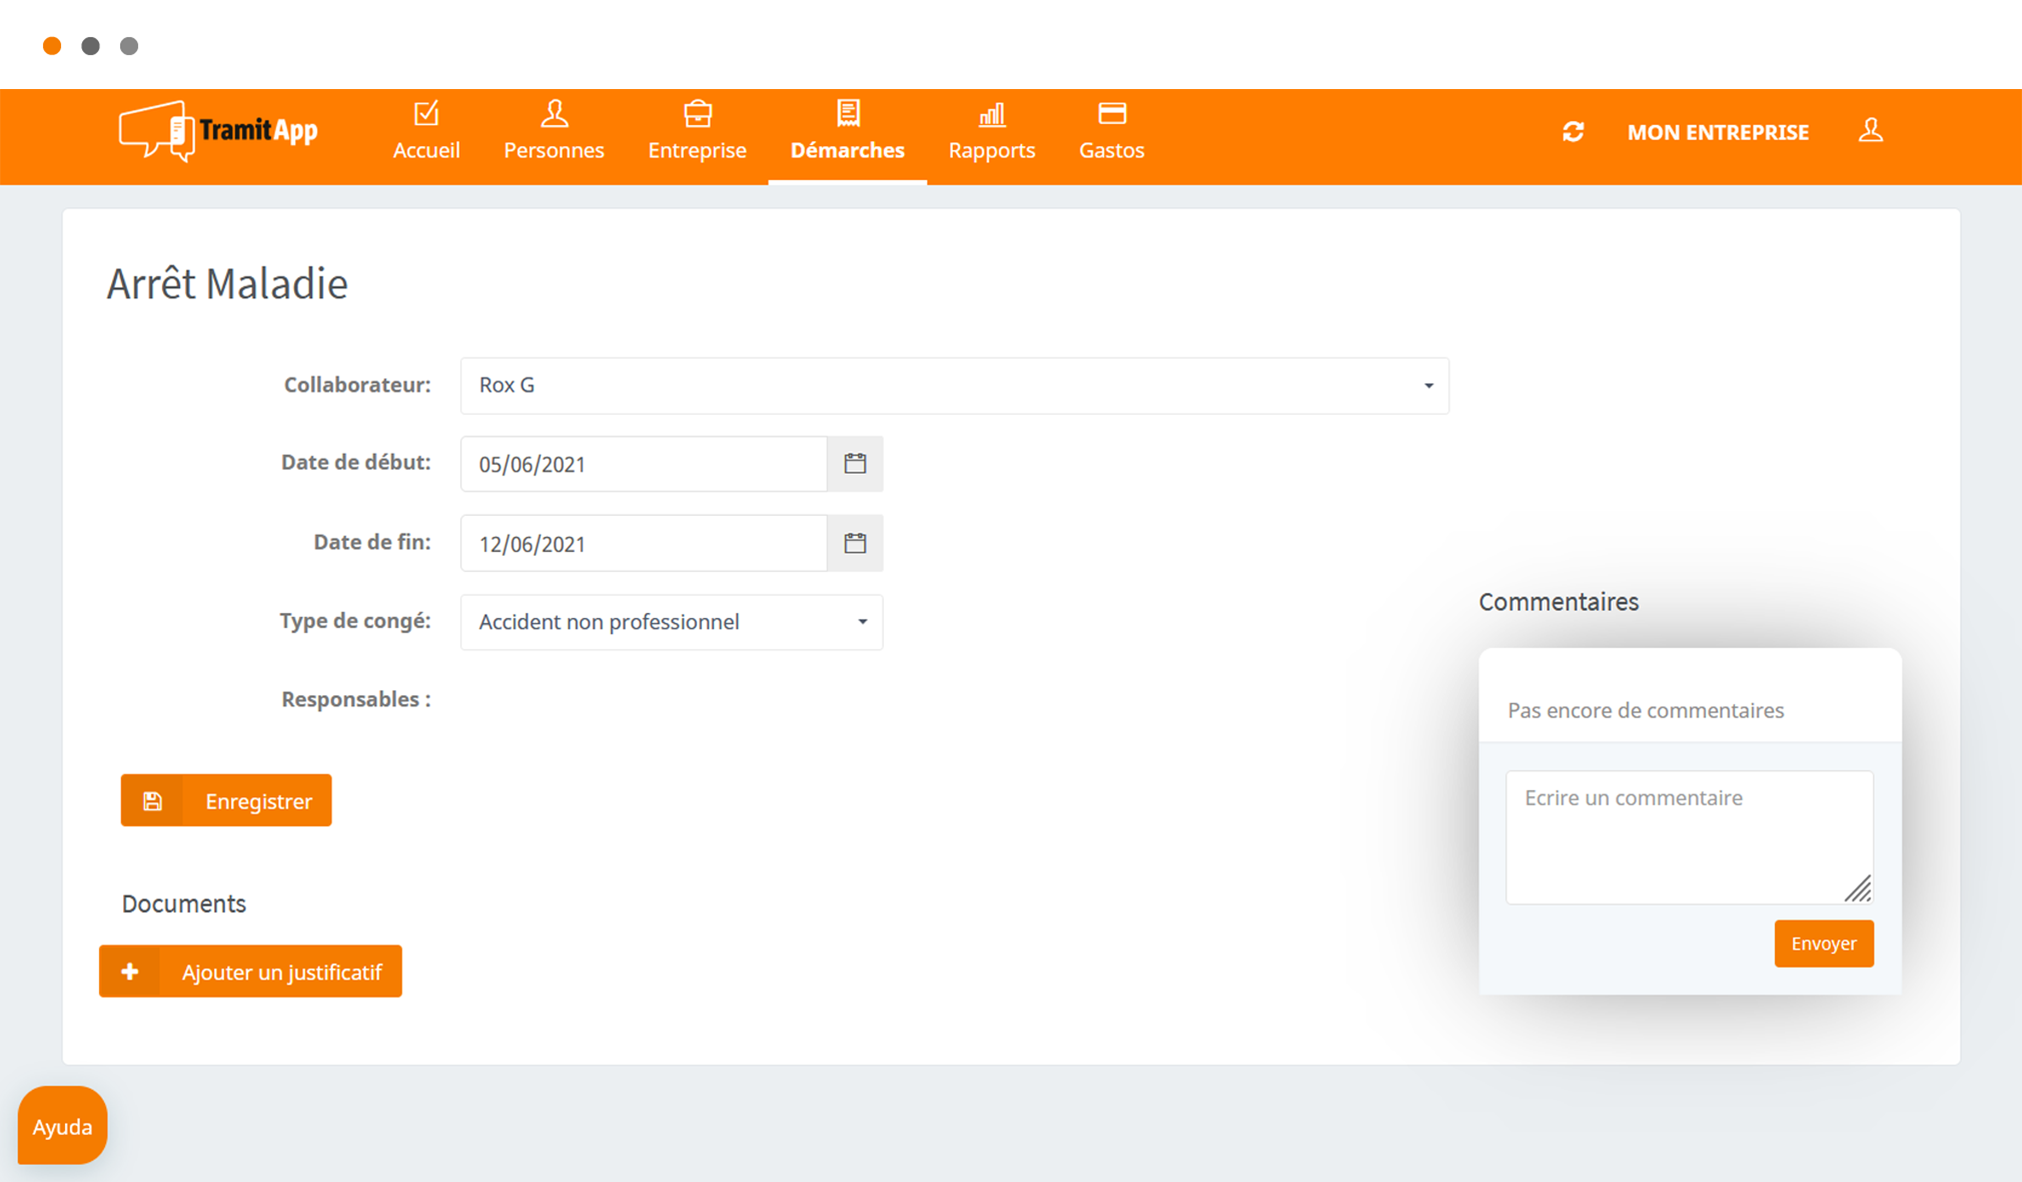Click the Gastos card icon
Viewport: 2022px width, 1182px height.
pos(1112,114)
